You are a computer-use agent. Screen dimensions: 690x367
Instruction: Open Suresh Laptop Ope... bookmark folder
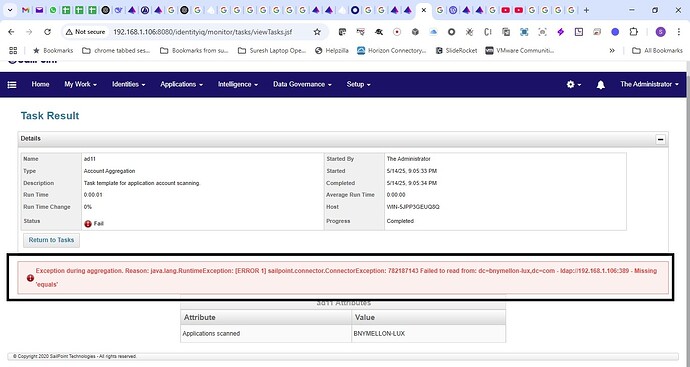point(272,51)
